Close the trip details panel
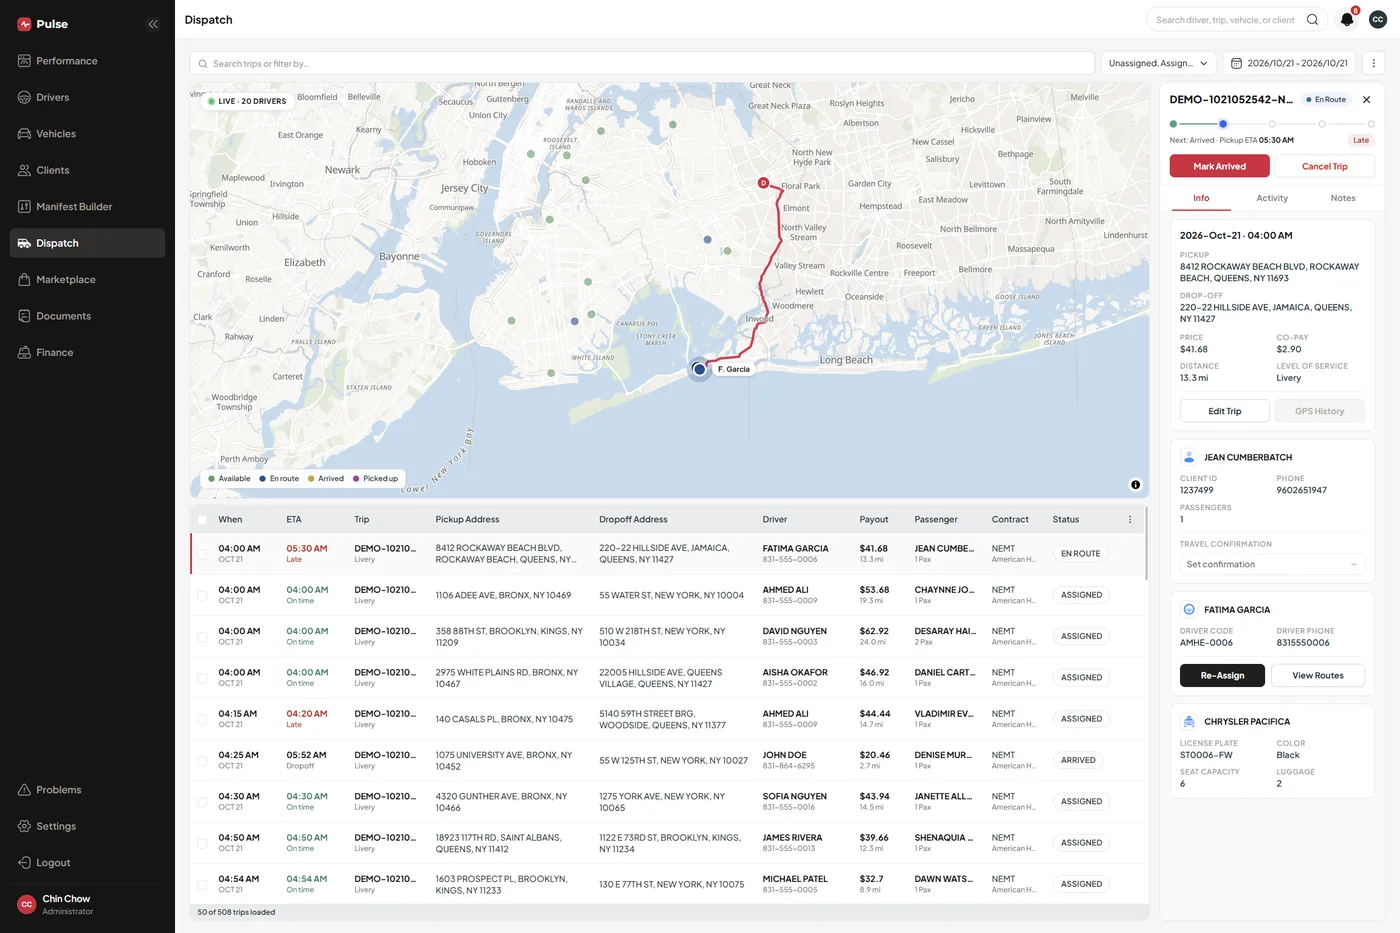1400x933 pixels. point(1366,100)
